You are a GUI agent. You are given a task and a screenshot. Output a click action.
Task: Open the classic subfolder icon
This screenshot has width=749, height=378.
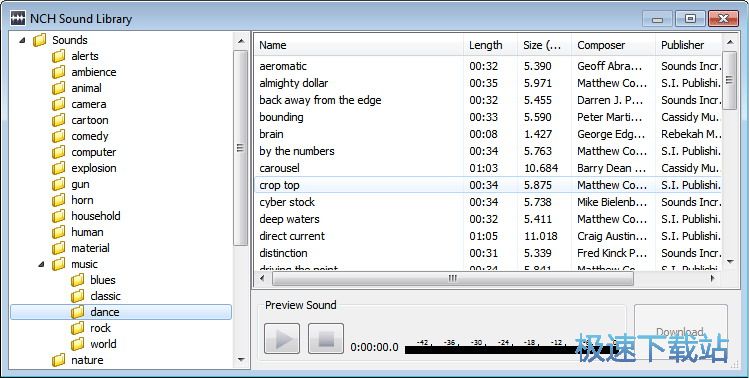[x=78, y=296]
